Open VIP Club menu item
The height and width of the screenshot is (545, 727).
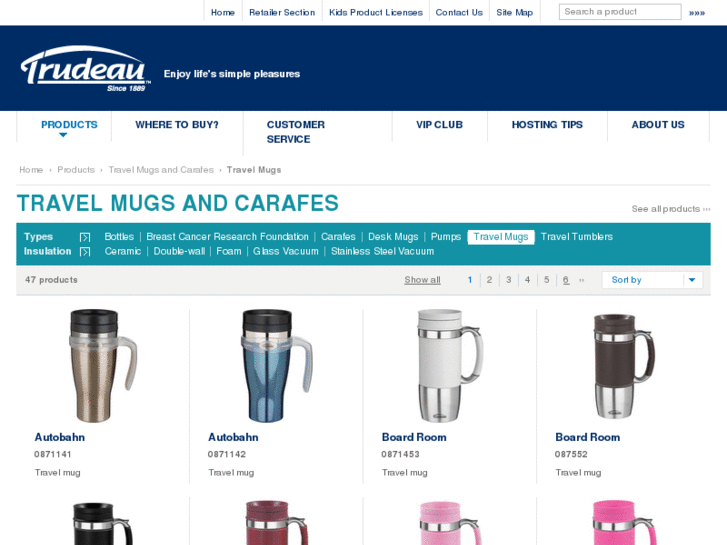[x=439, y=125]
